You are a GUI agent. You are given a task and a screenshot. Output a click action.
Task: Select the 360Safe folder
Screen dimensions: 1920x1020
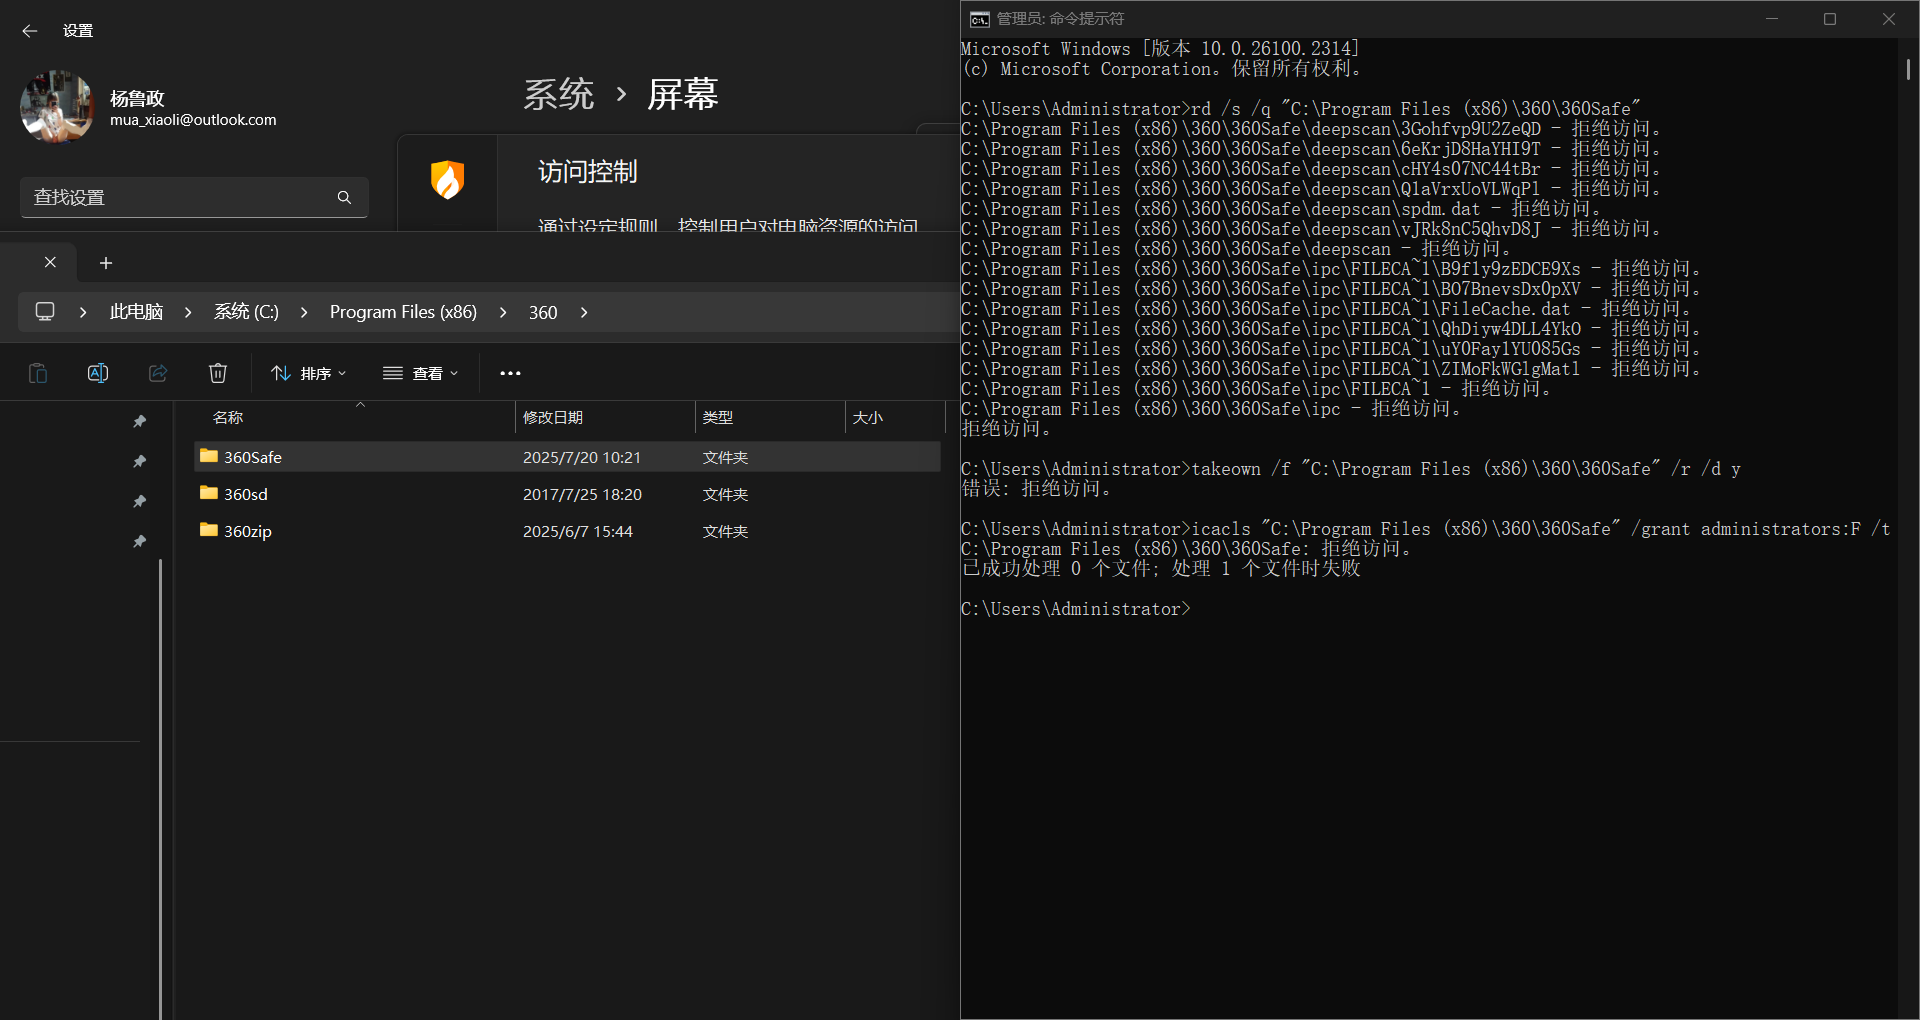[253, 457]
